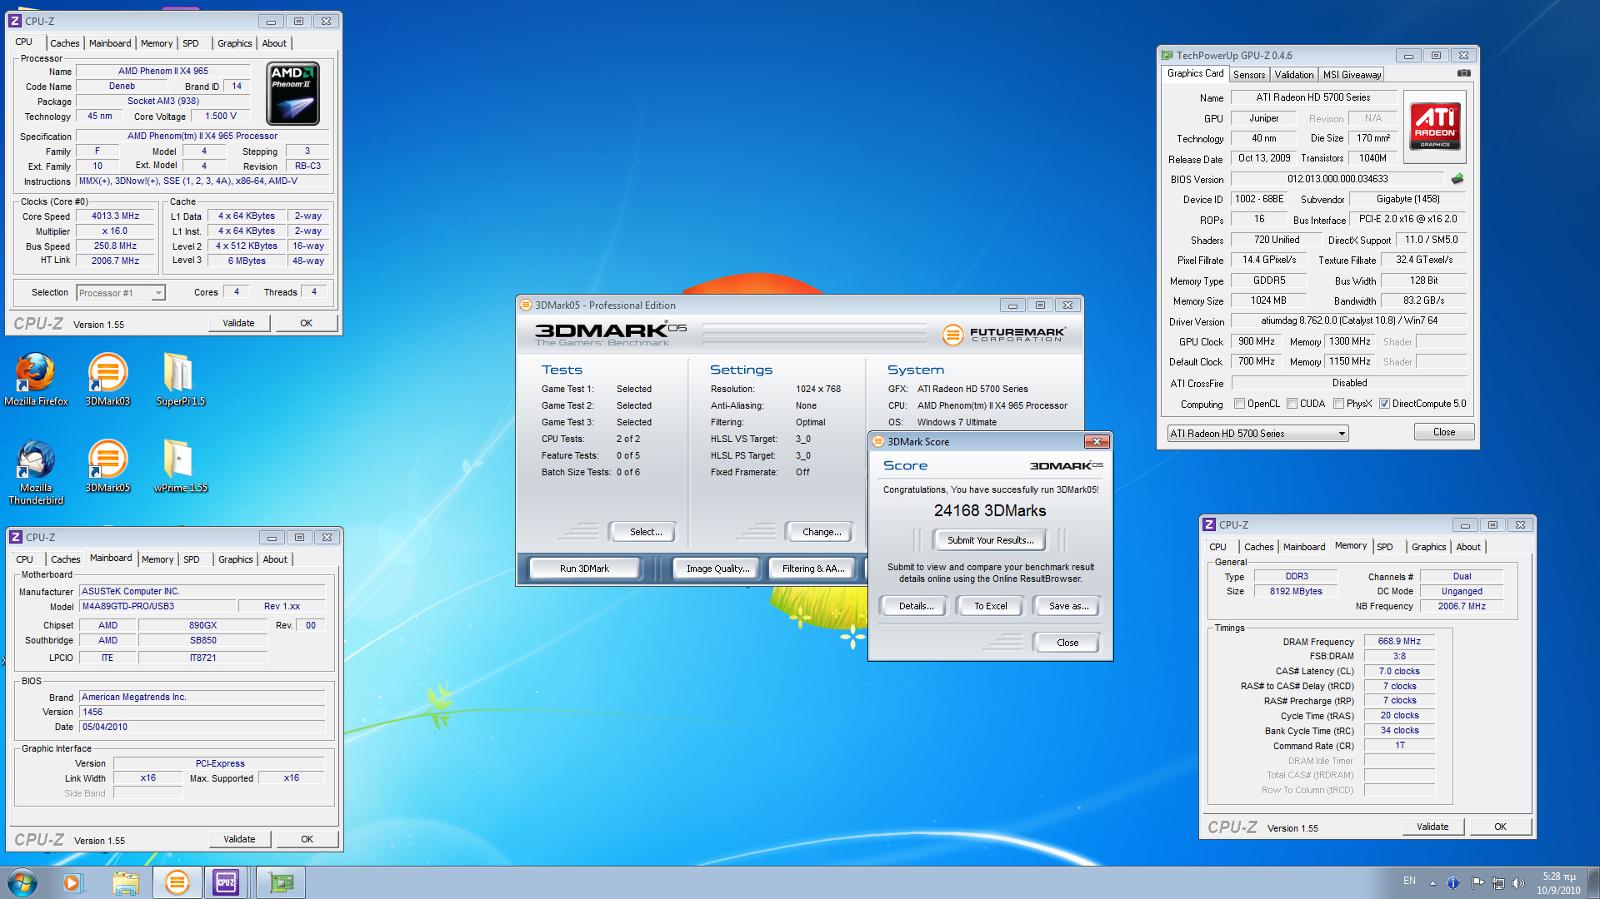Click Filtering & AA button
The height and width of the screenshot is (899, 1600).
pyautogui.click(x=812, y=568)
